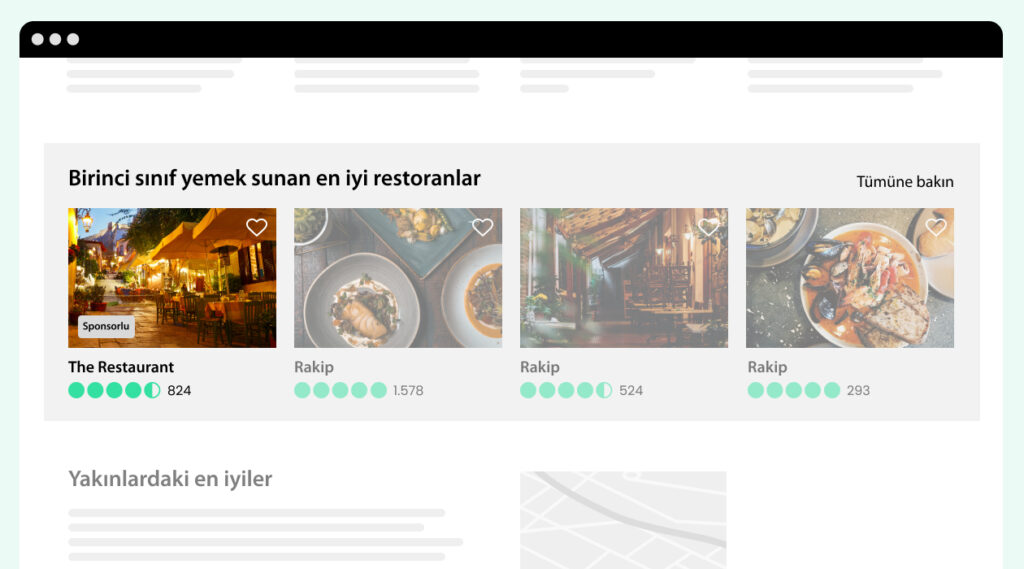1024x569 pixels.
Task: Tap the heart on the Rakip listing rated 524
Action: pos(709,227)
